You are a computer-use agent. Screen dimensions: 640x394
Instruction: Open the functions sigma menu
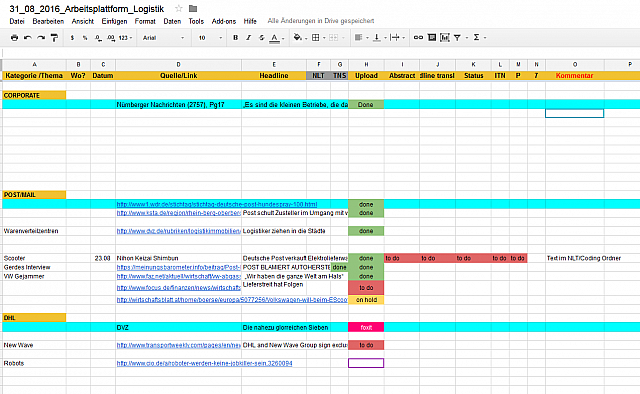point(479,38)
